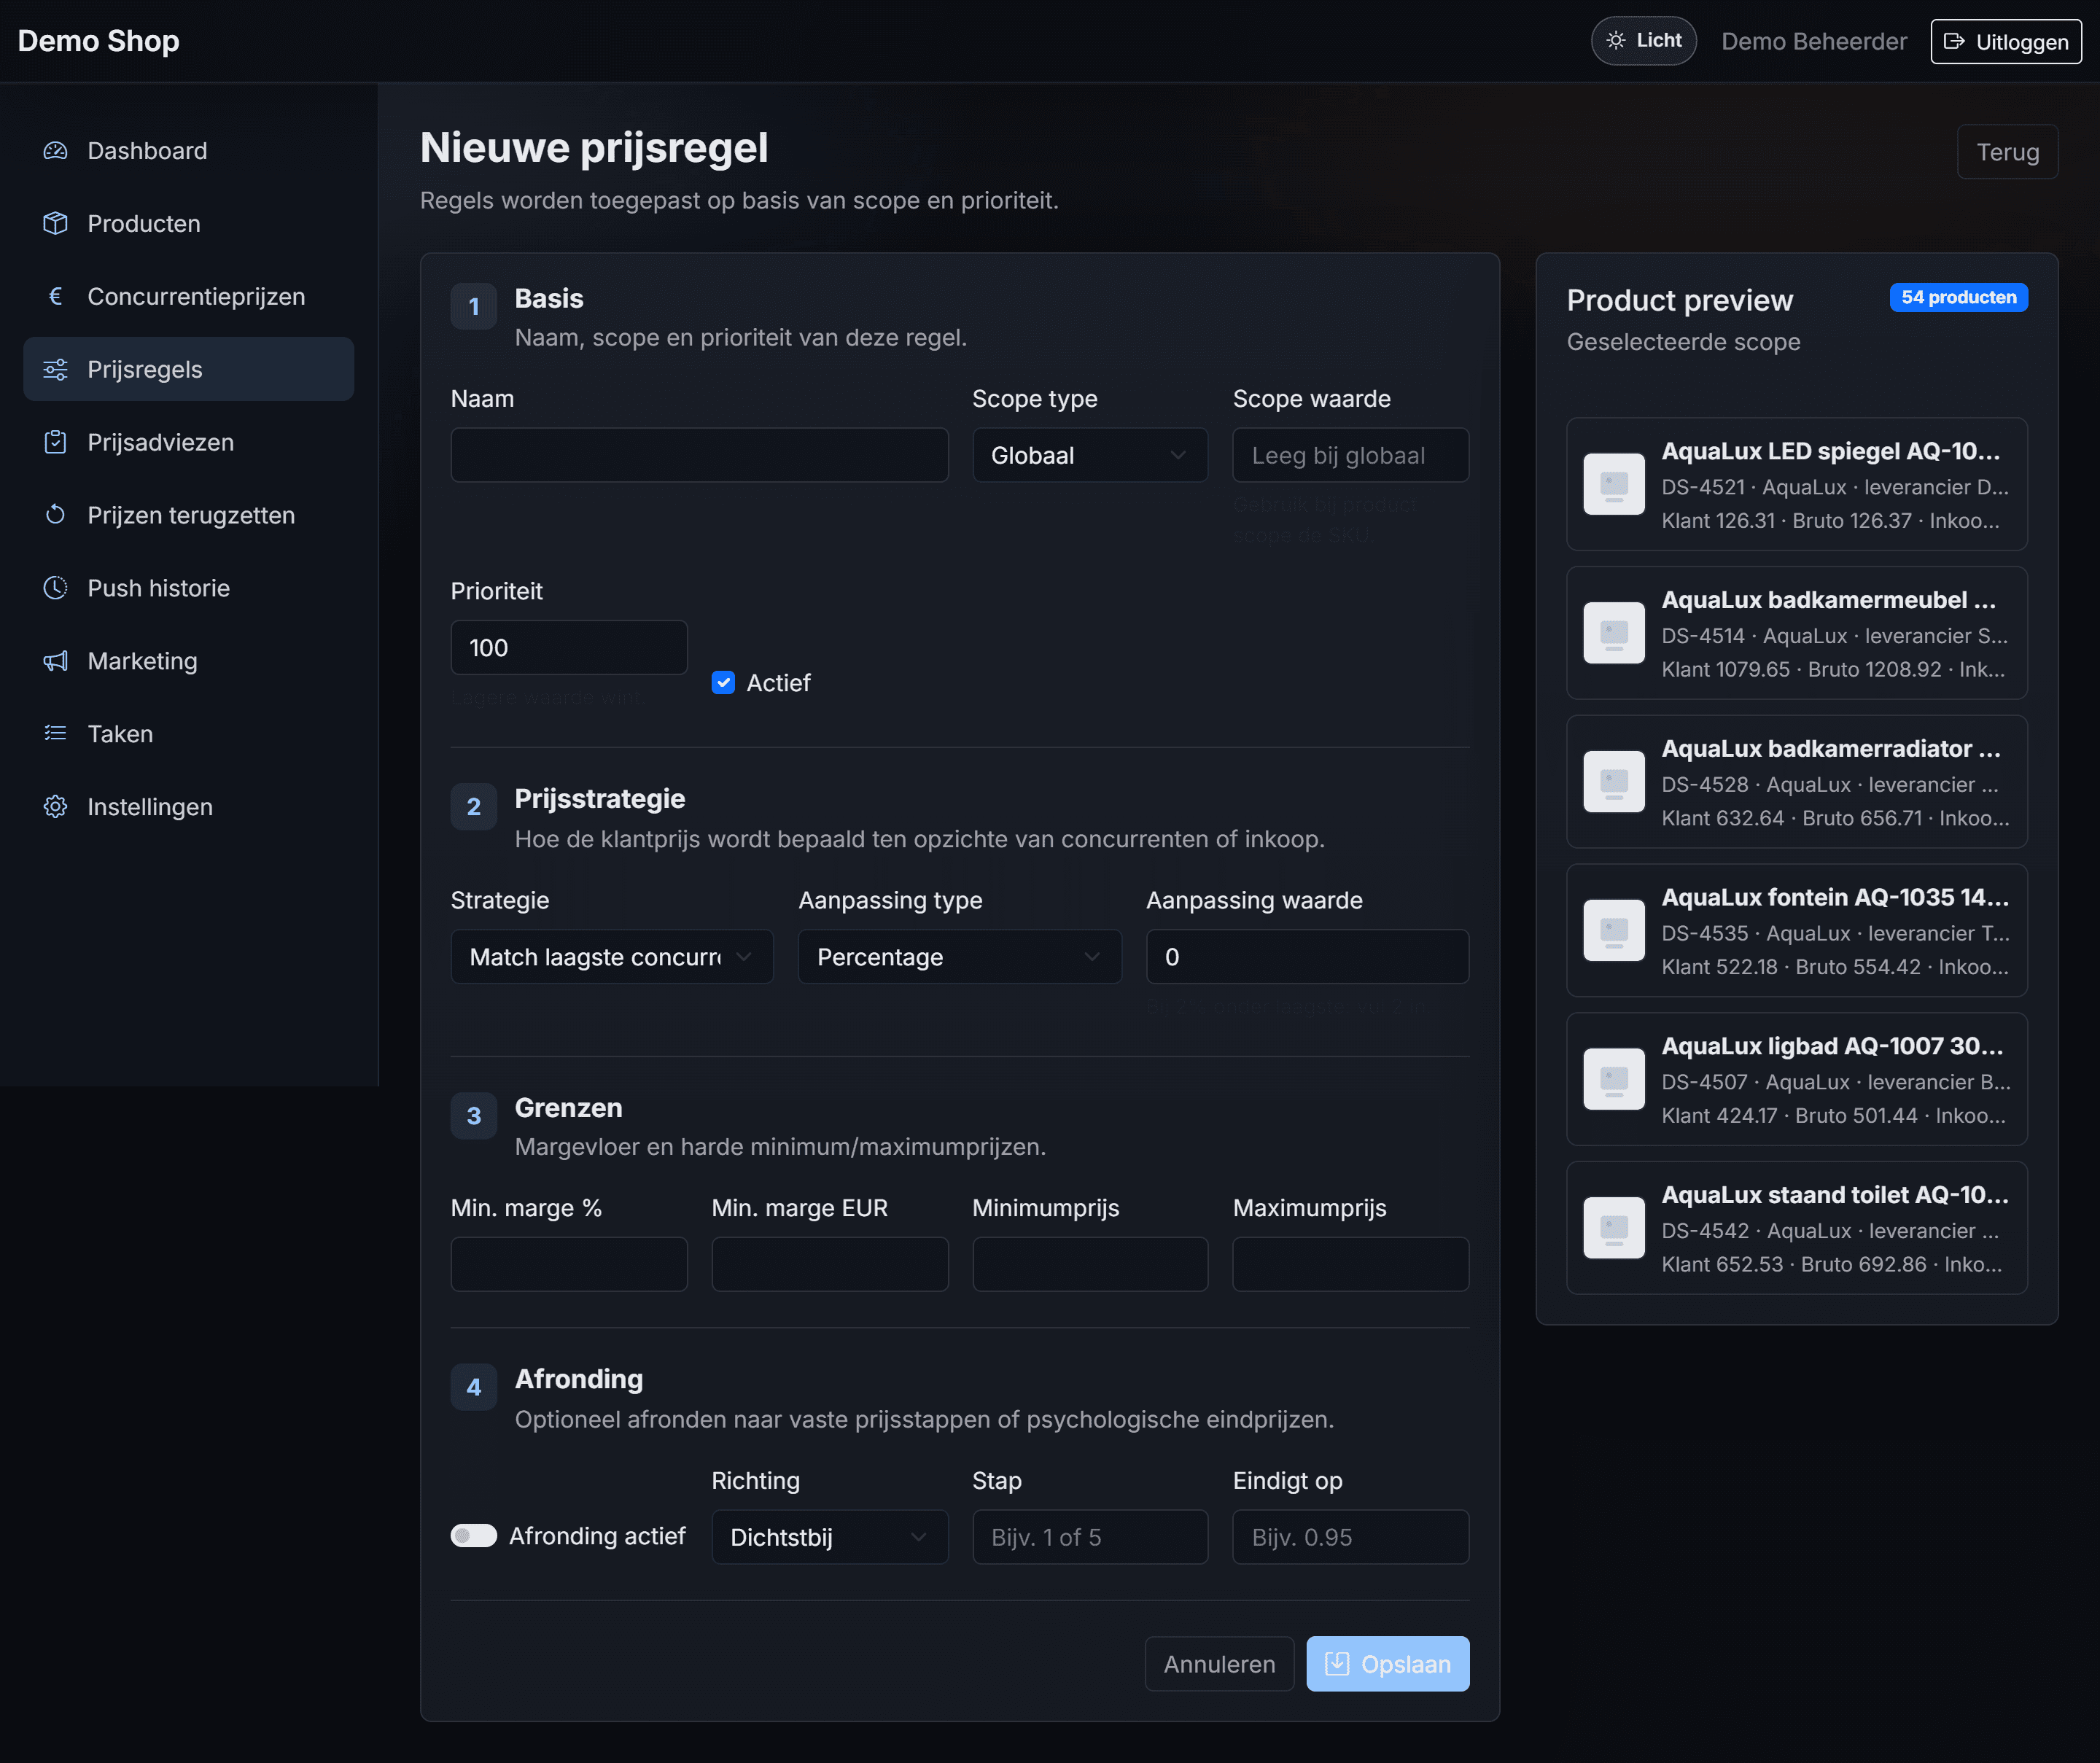
Task: Save the rule with Opslaan
Action: pyautogui.click(x=1388, y=1665)
